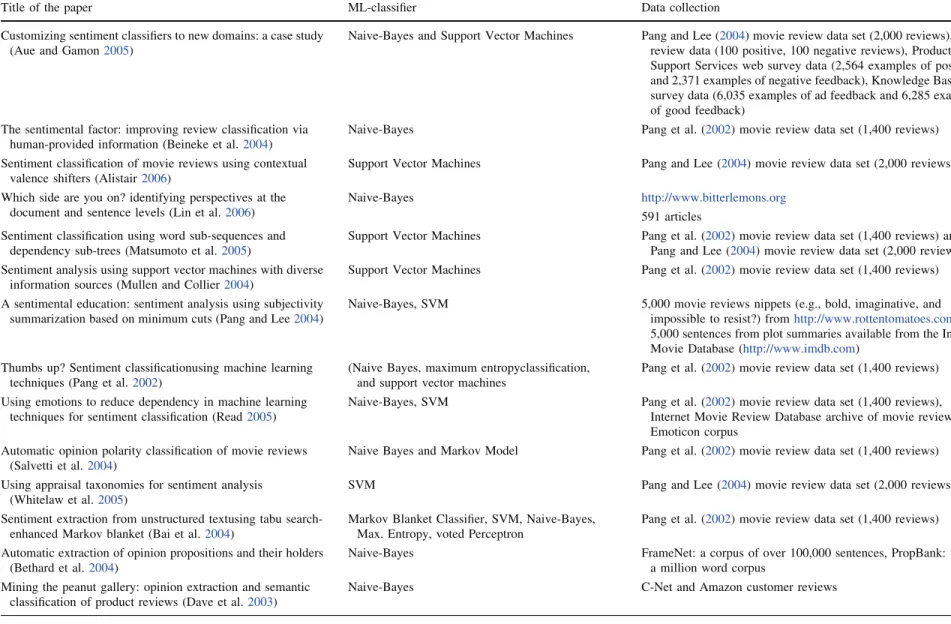The width and height of the screenshot is (951, 624).
Task: Open the 2005 citation after Aue and Gamon
Action: pos(116,51)
